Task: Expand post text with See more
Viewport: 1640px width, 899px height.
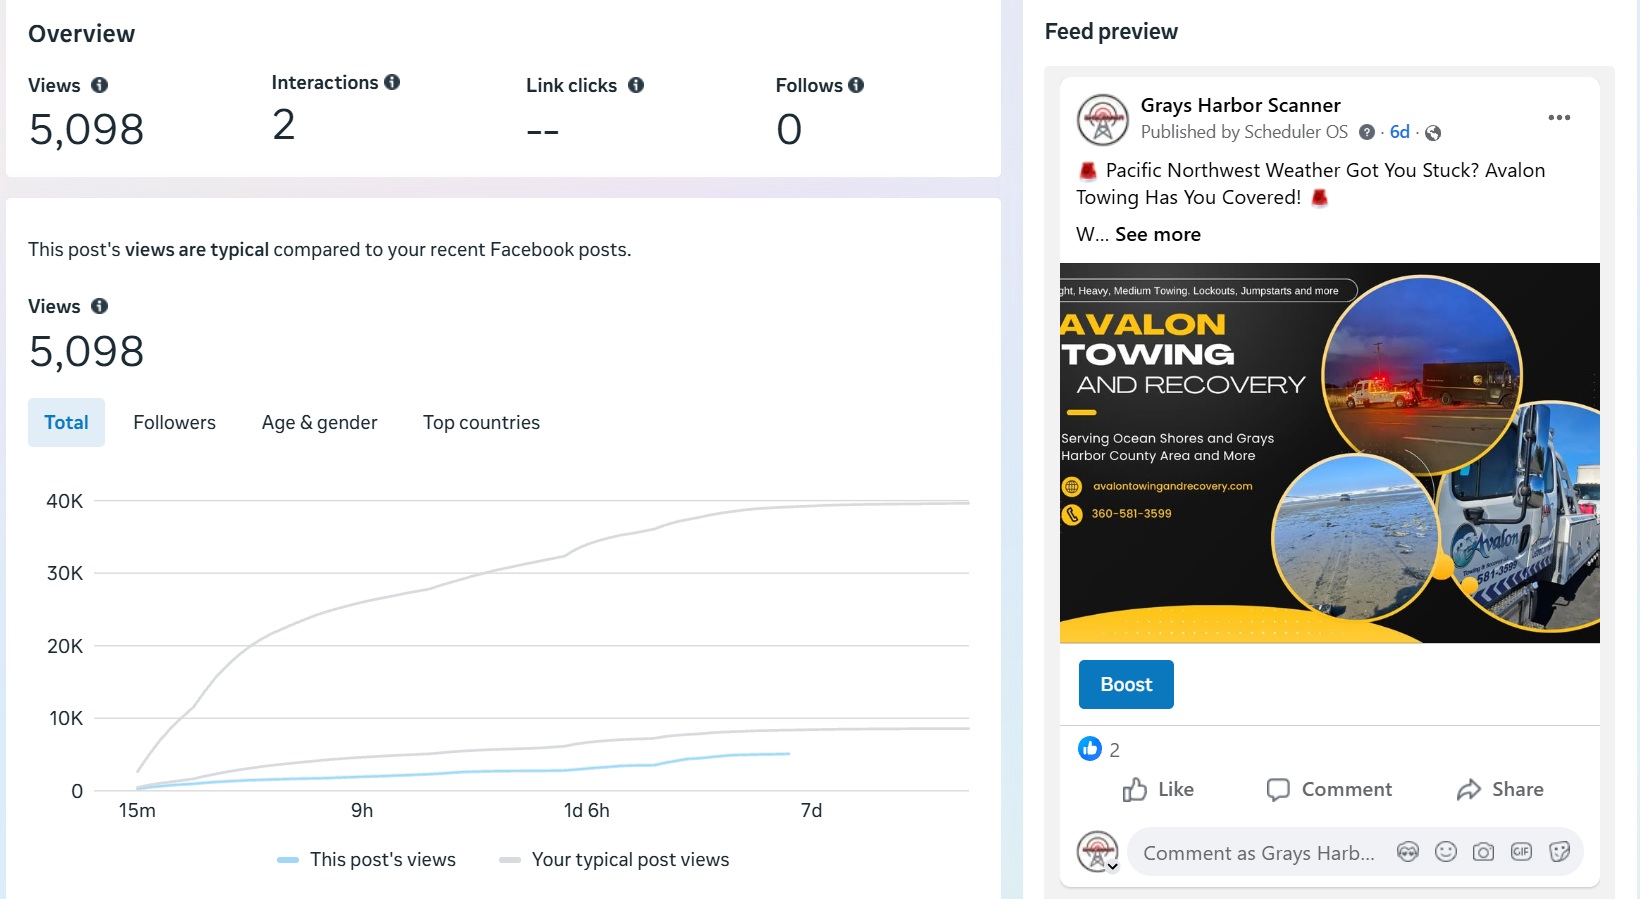Action: coord(1158,234)
